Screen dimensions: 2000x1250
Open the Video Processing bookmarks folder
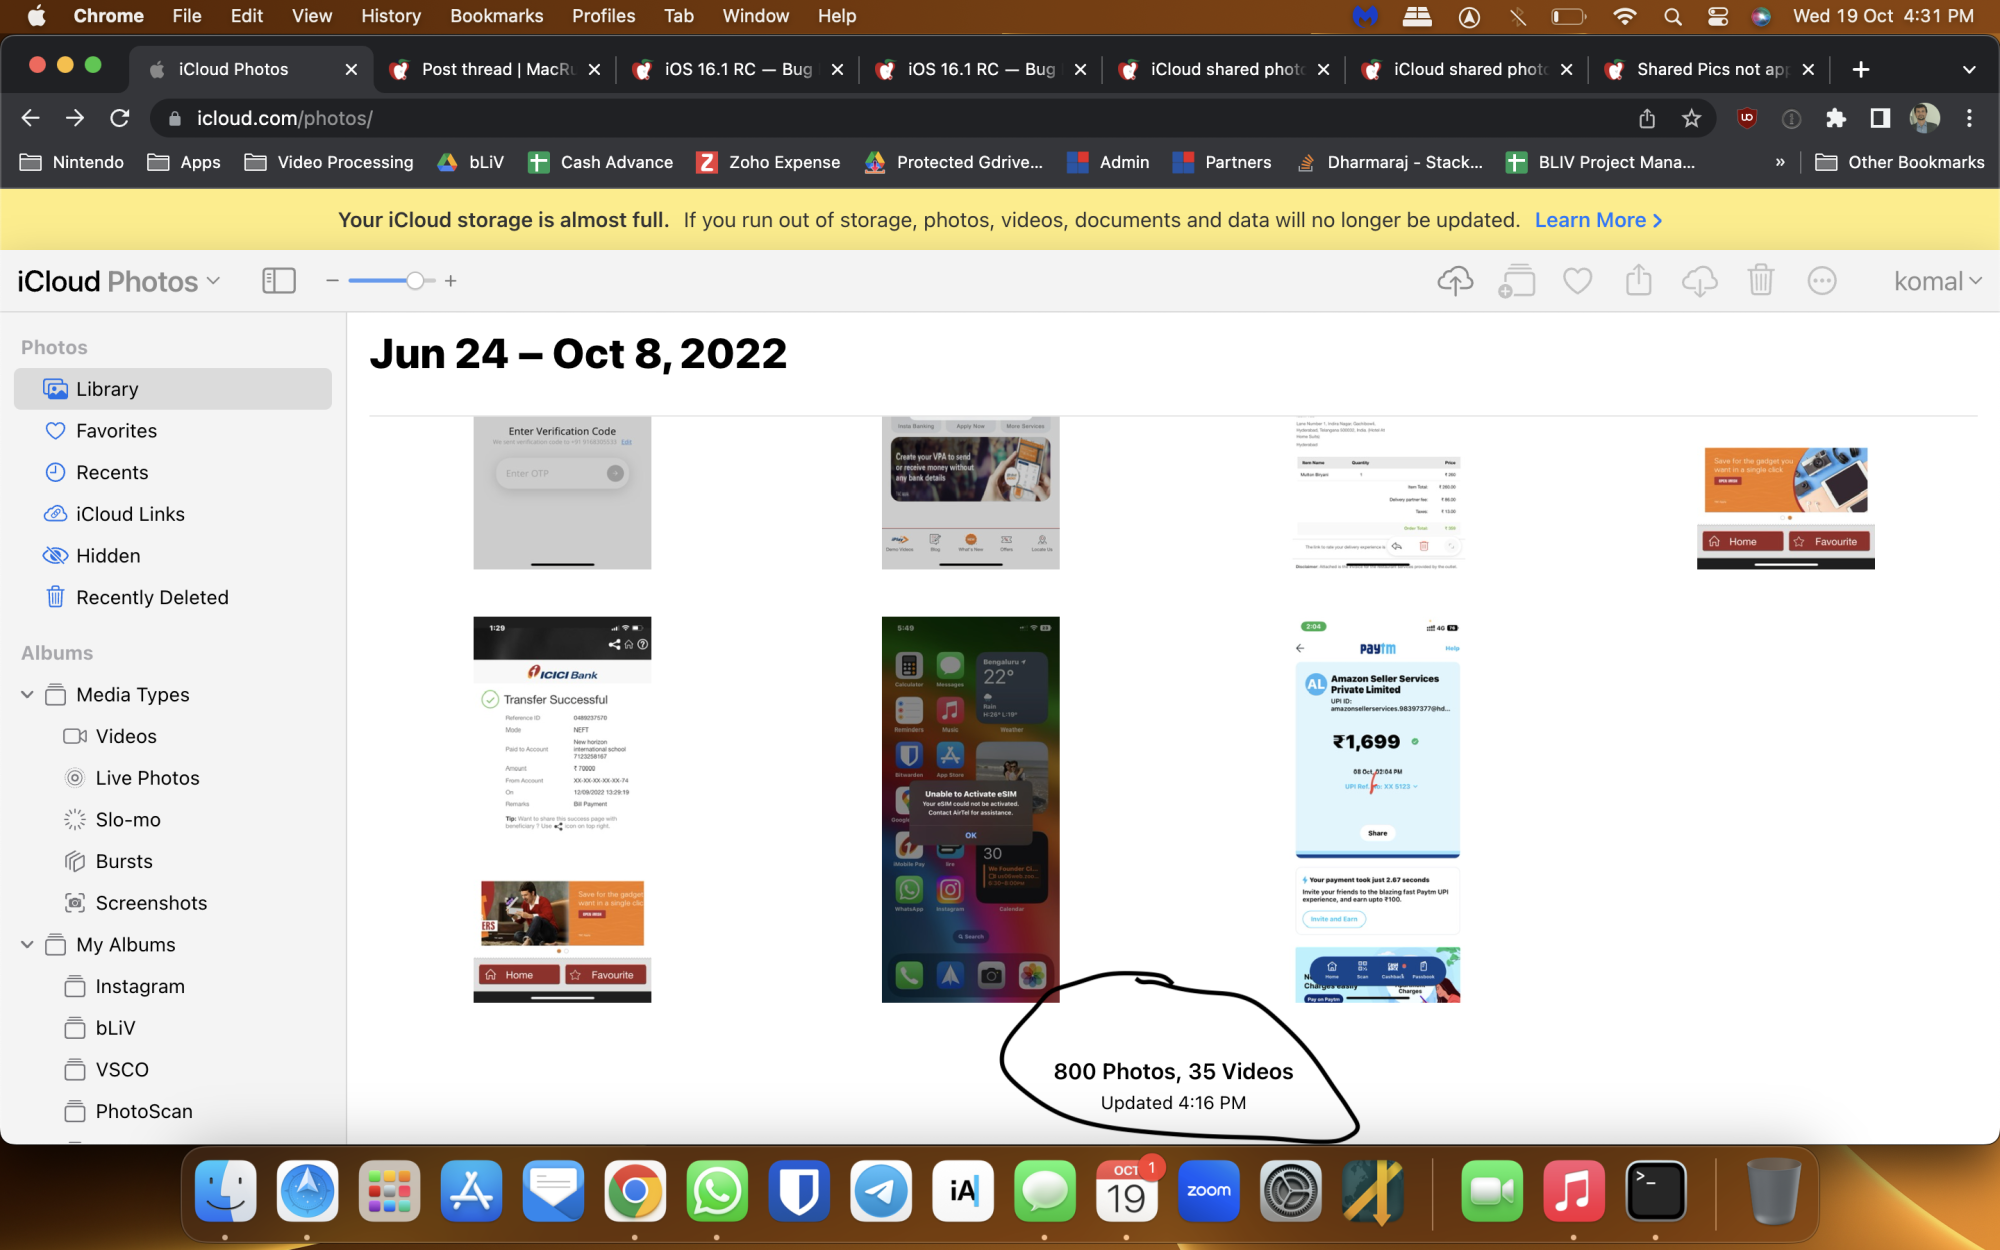tap(329, 162)
